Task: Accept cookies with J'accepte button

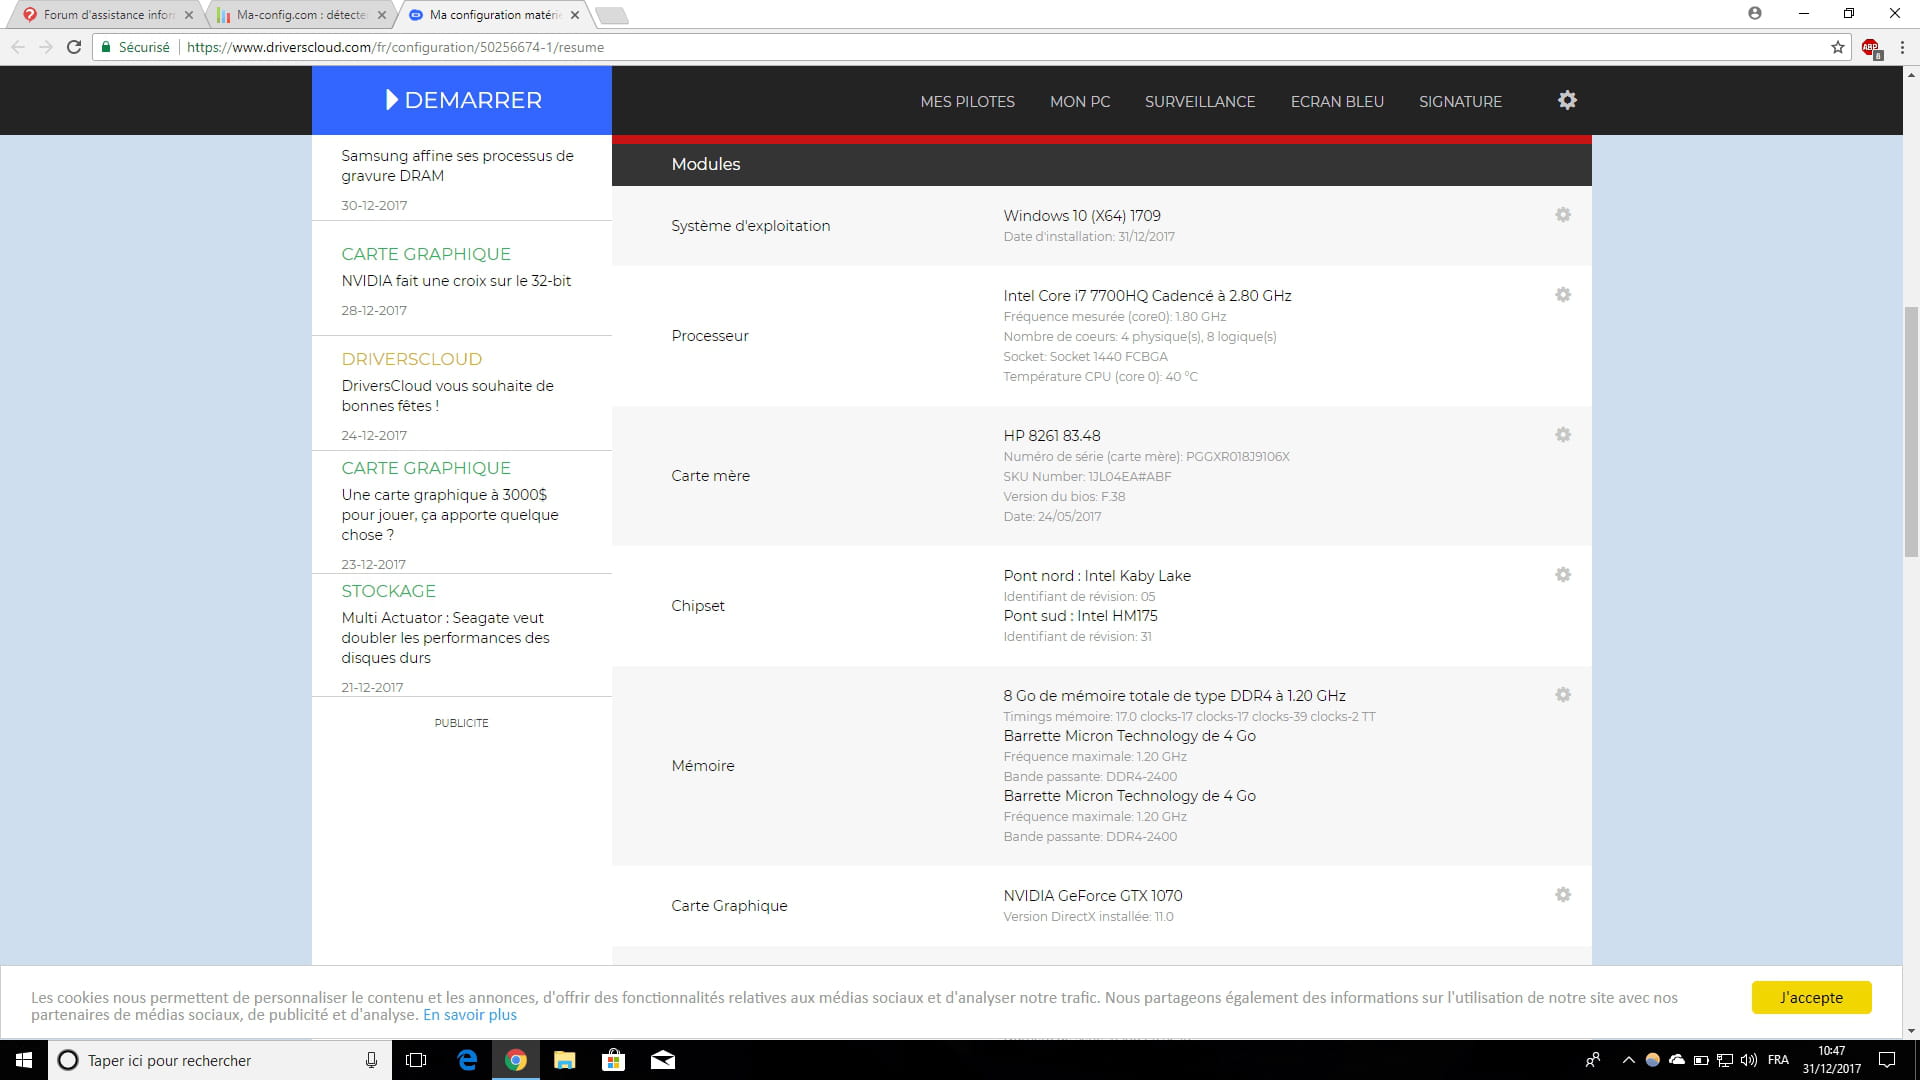Action: click(x=1811, y=997)
